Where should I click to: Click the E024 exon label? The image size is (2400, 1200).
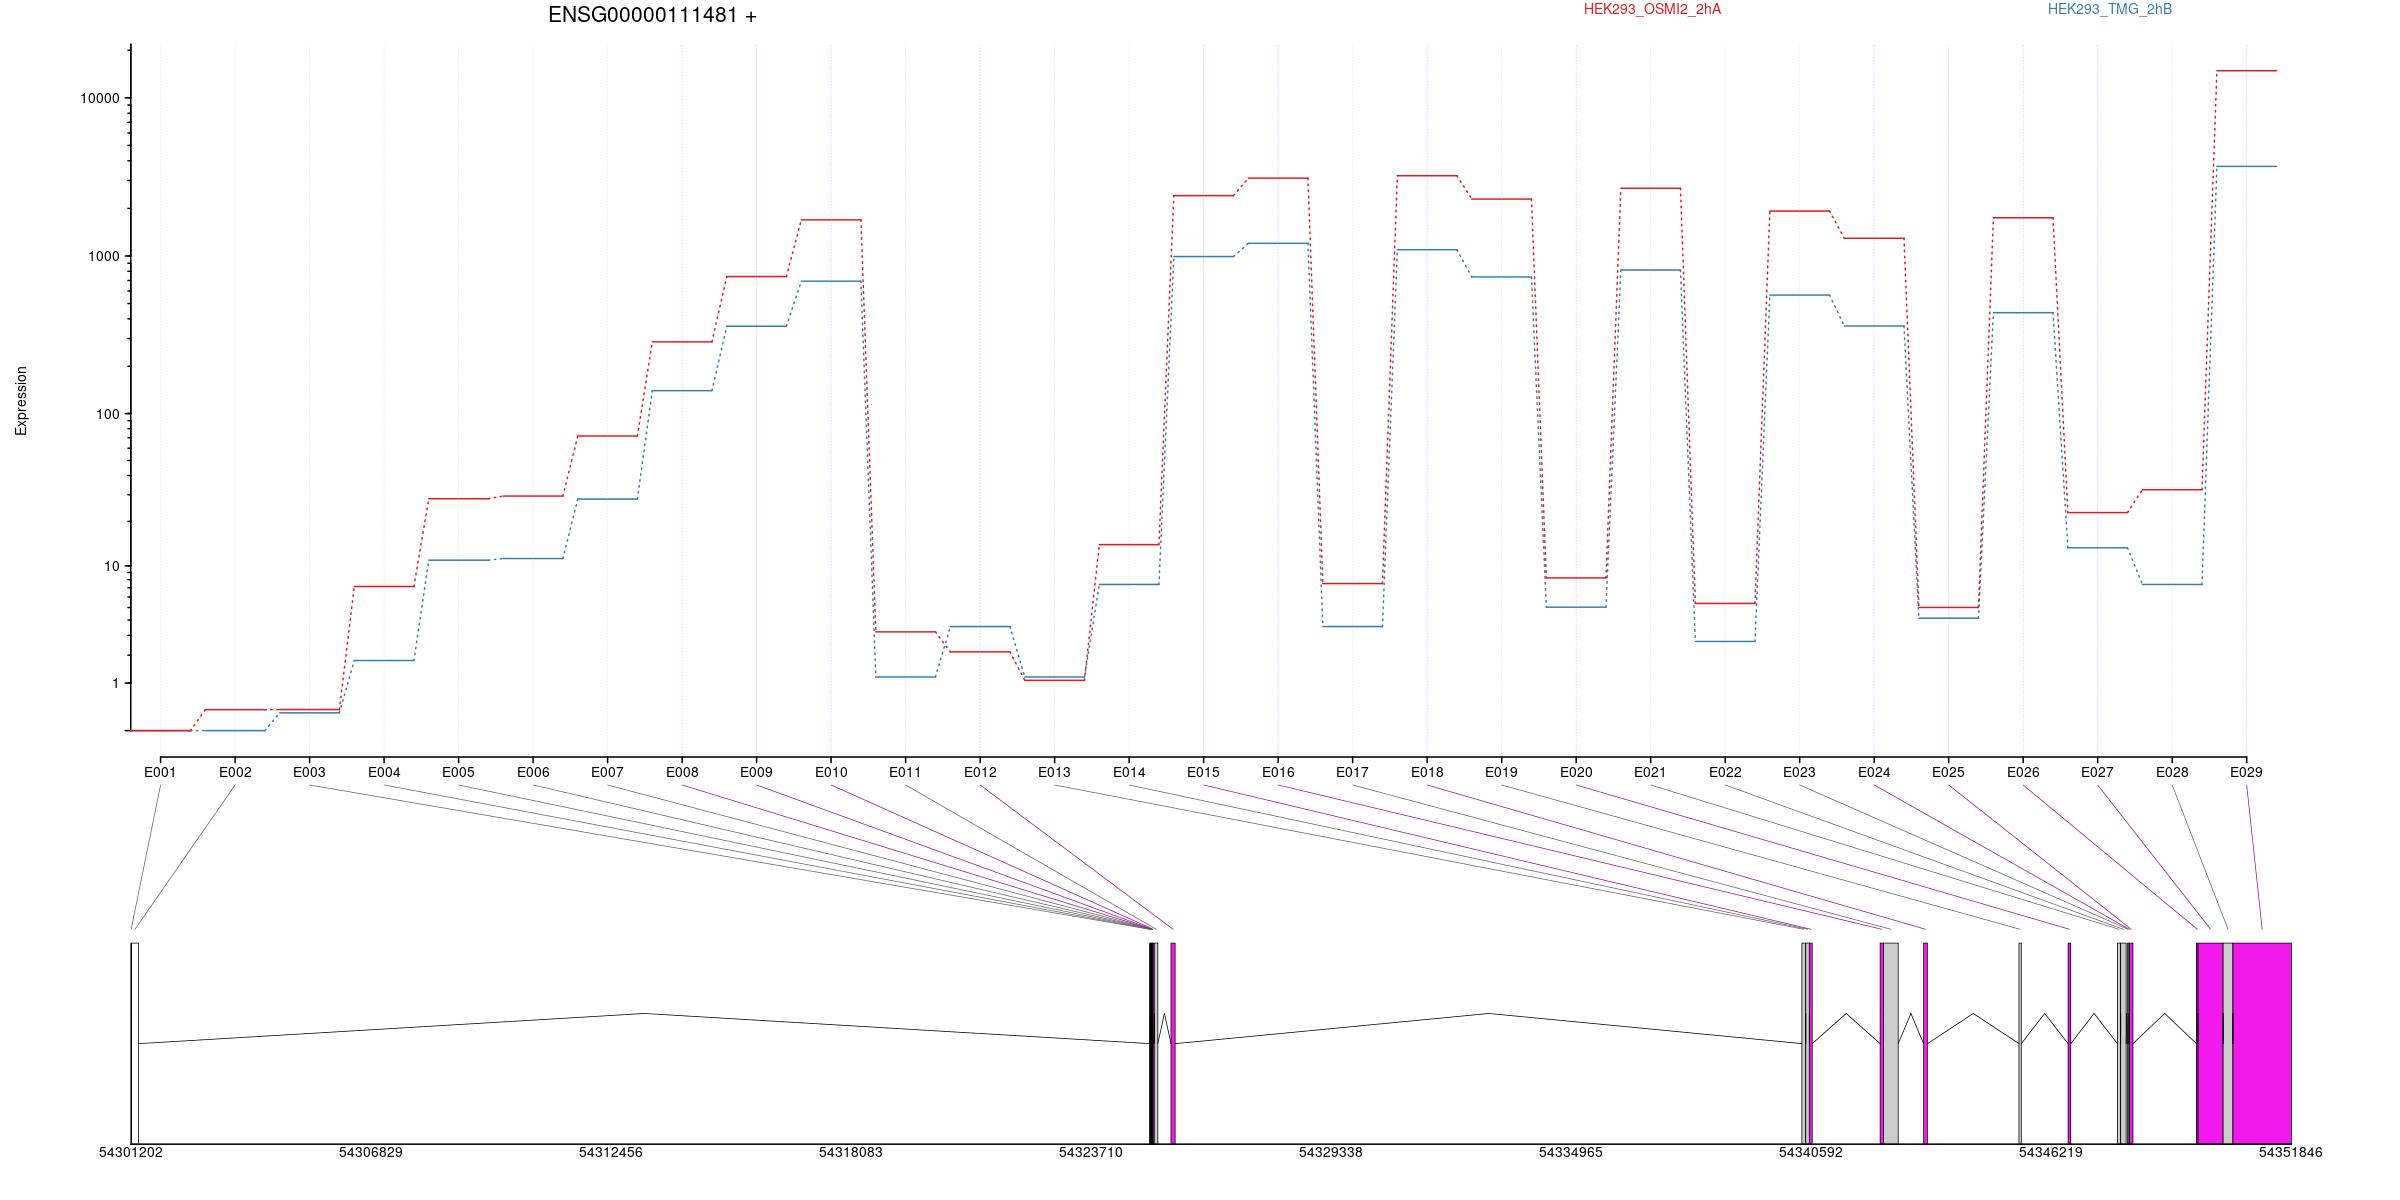coord(1874,772)
